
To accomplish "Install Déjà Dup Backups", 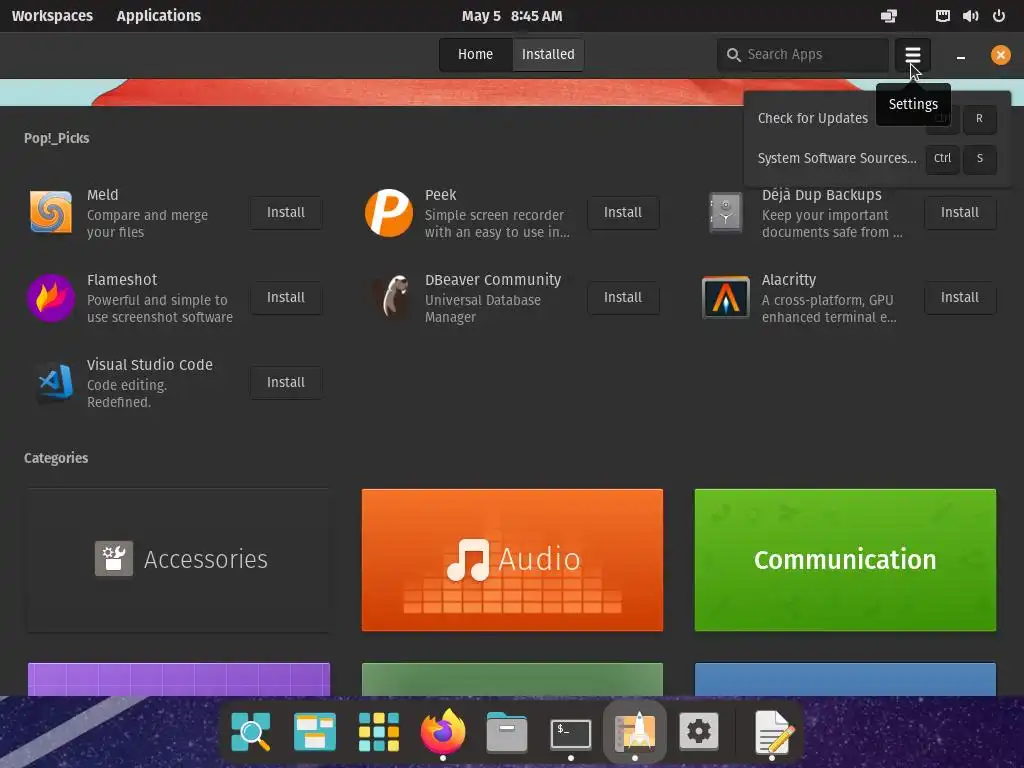I will 960,212.
